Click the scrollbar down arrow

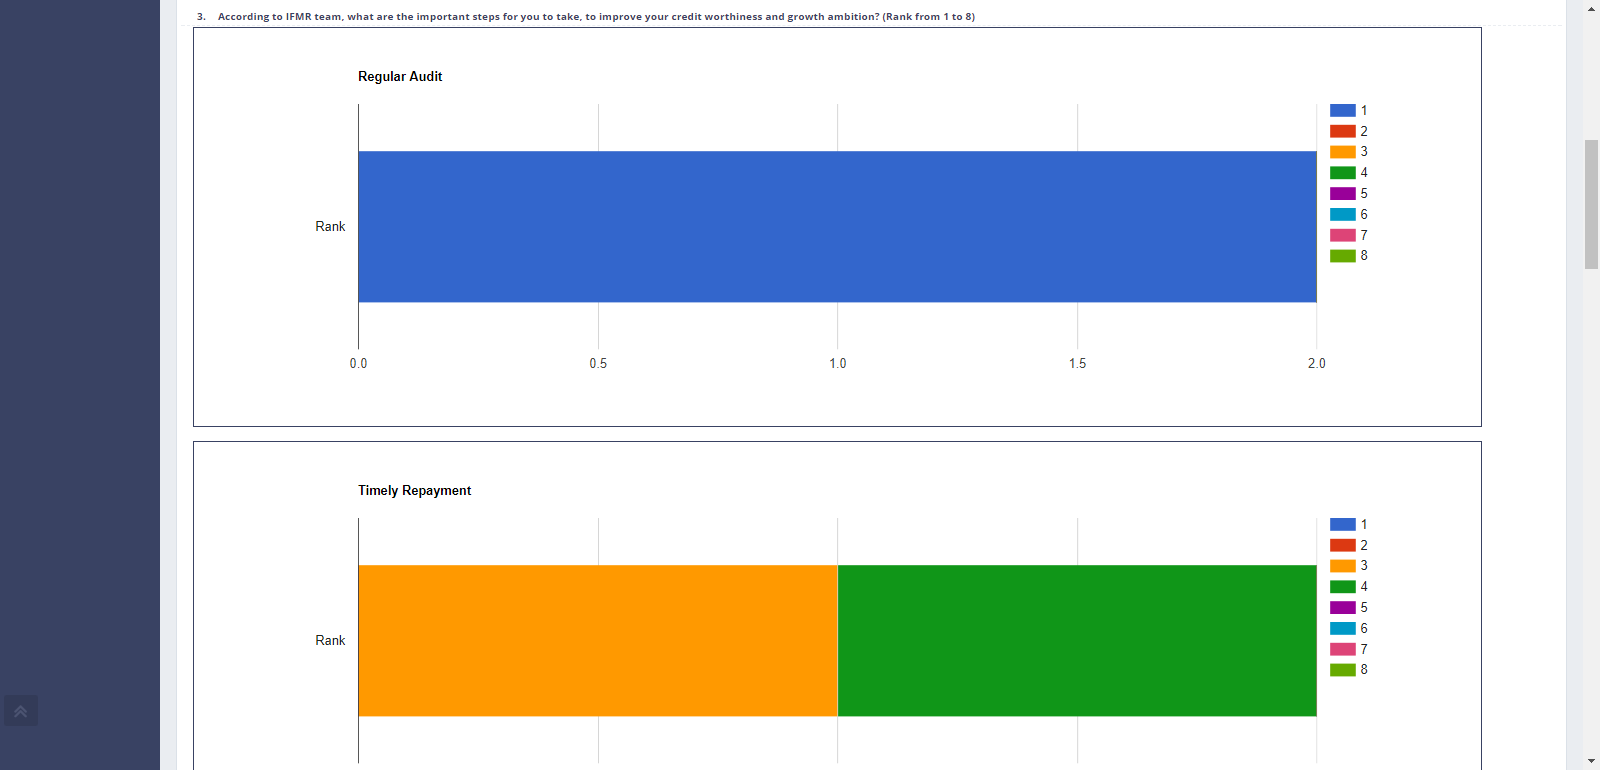pos(1591,761)
